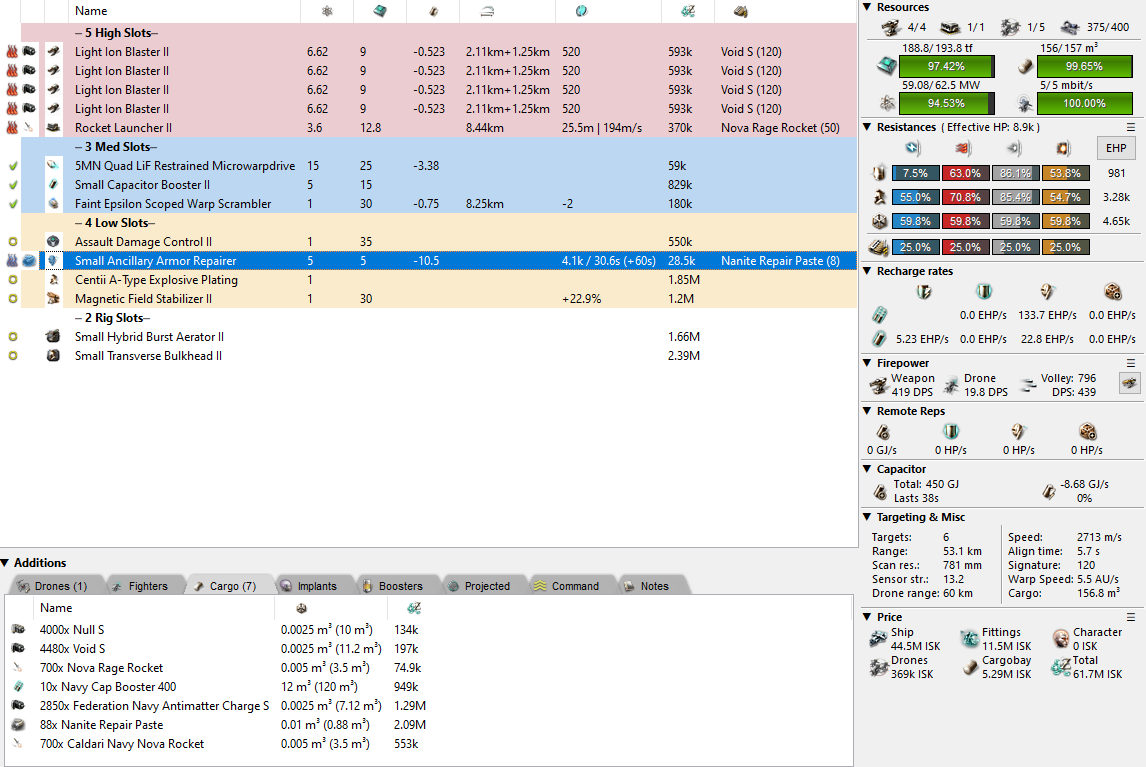Screen dimensions: 1146x767
Task: Collapse the Capacitor panel
Action: coord(867,469)
